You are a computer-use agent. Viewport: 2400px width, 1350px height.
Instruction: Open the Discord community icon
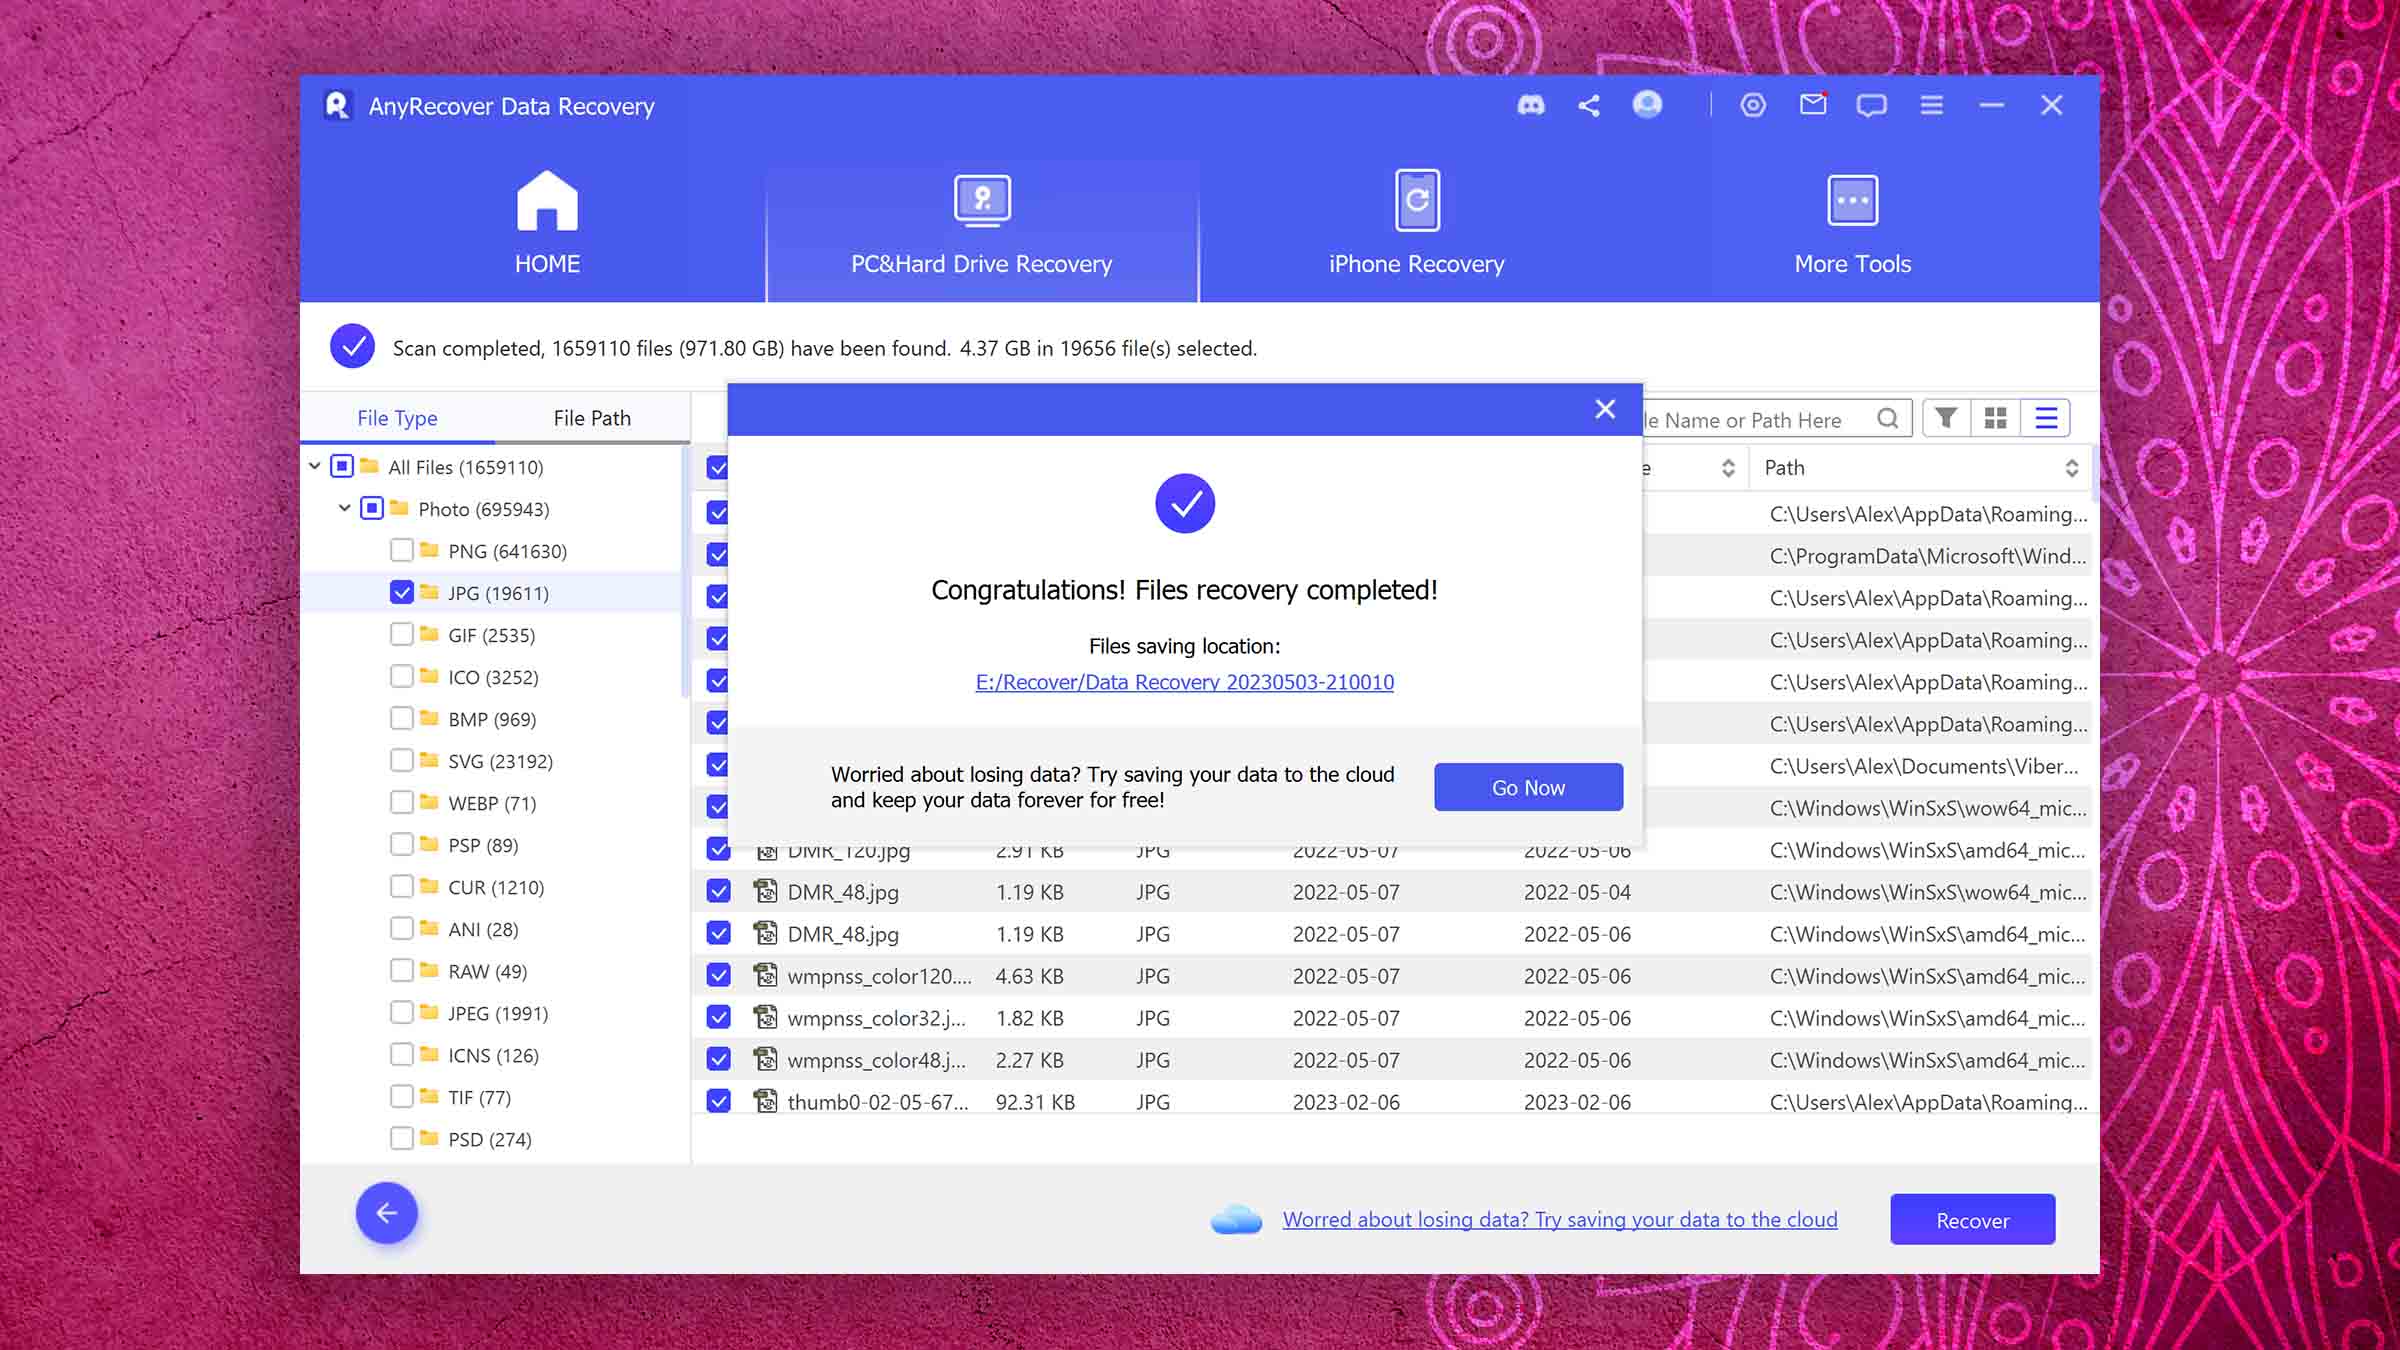click(1530, 105)
